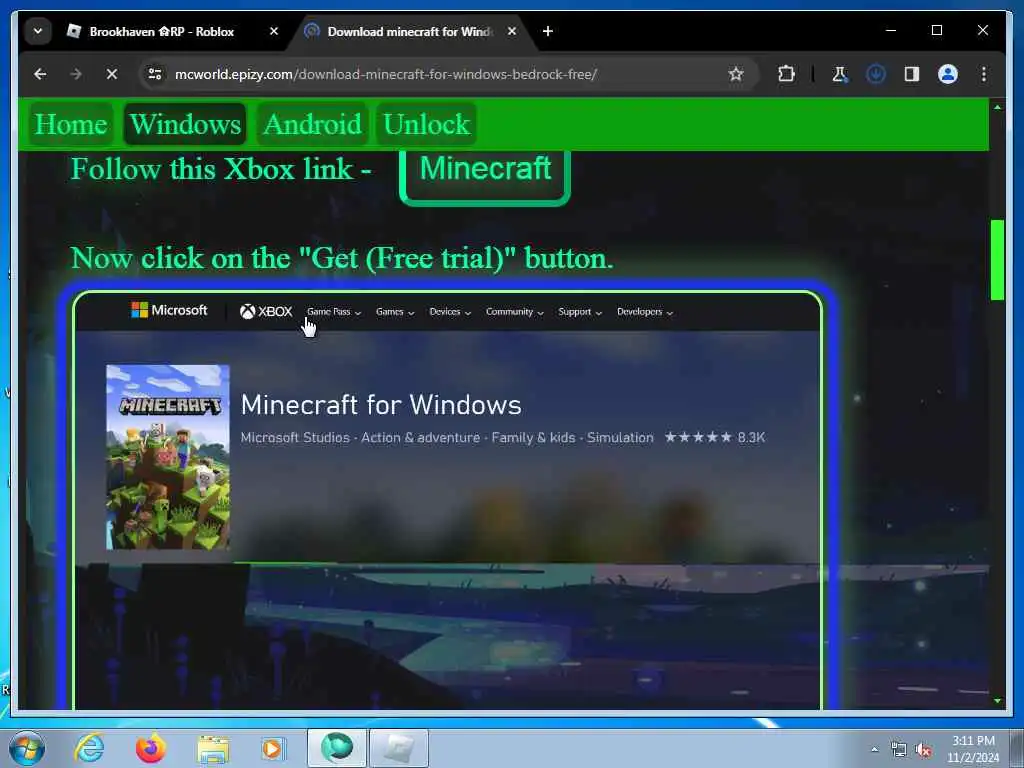Open the Android section of the site
Viewport: 1024px width, 768px height.
(312, 124)
